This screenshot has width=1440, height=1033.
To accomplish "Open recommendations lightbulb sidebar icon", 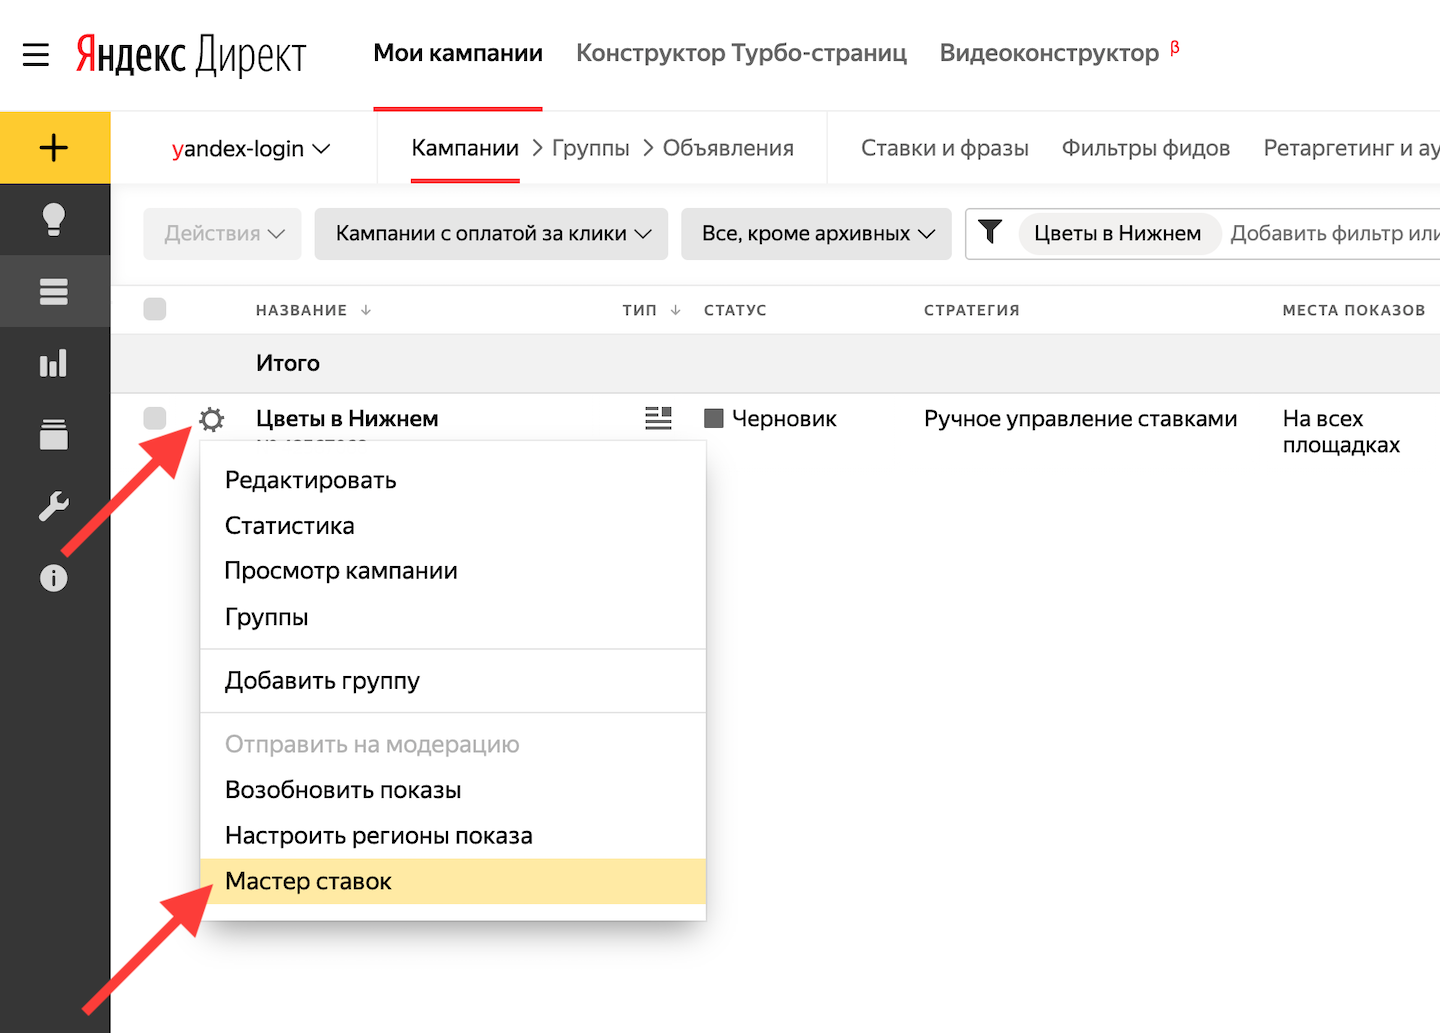I will 54,219.
